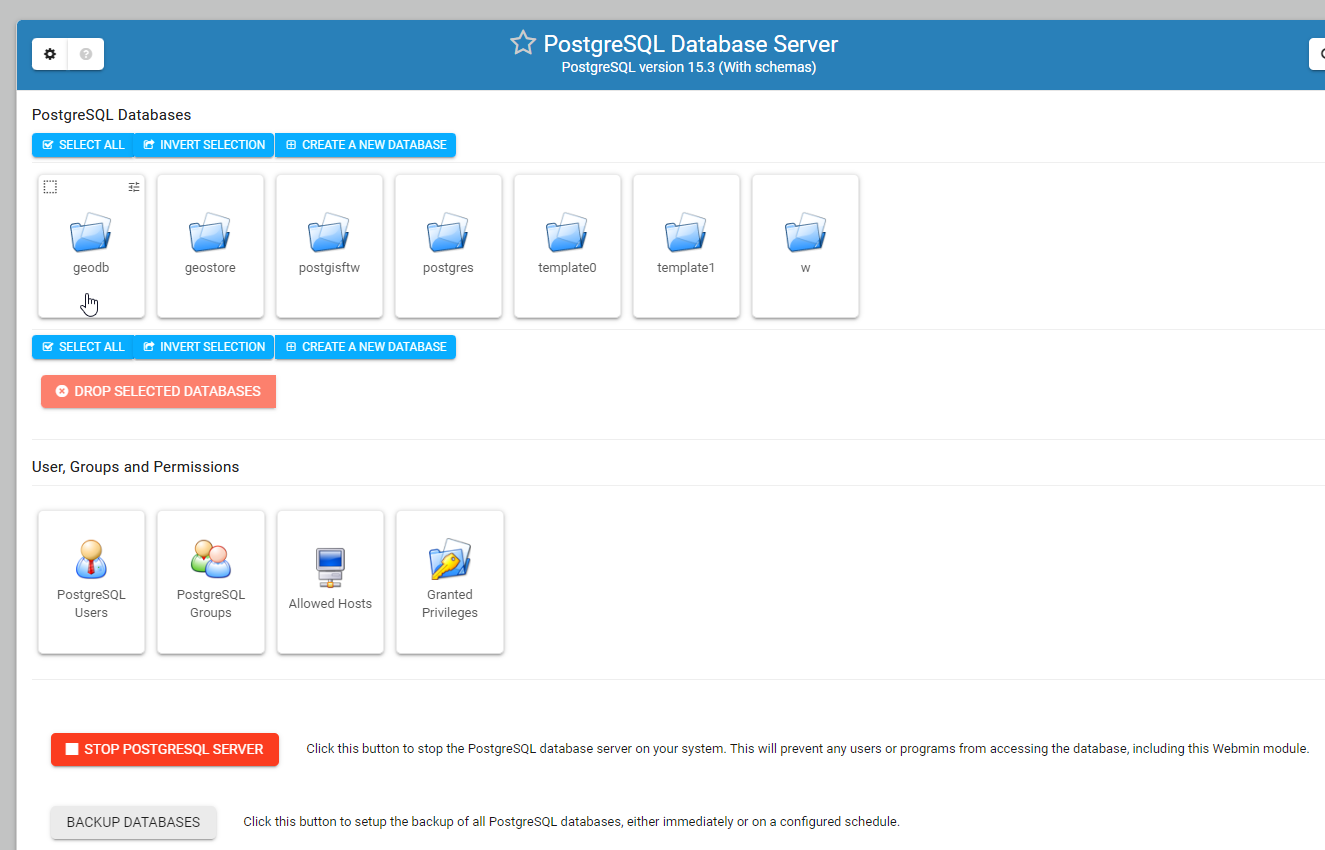This screenshot has width=1325, height=850.
Task: Open the w database icon
Action: [x=805, y=233]
